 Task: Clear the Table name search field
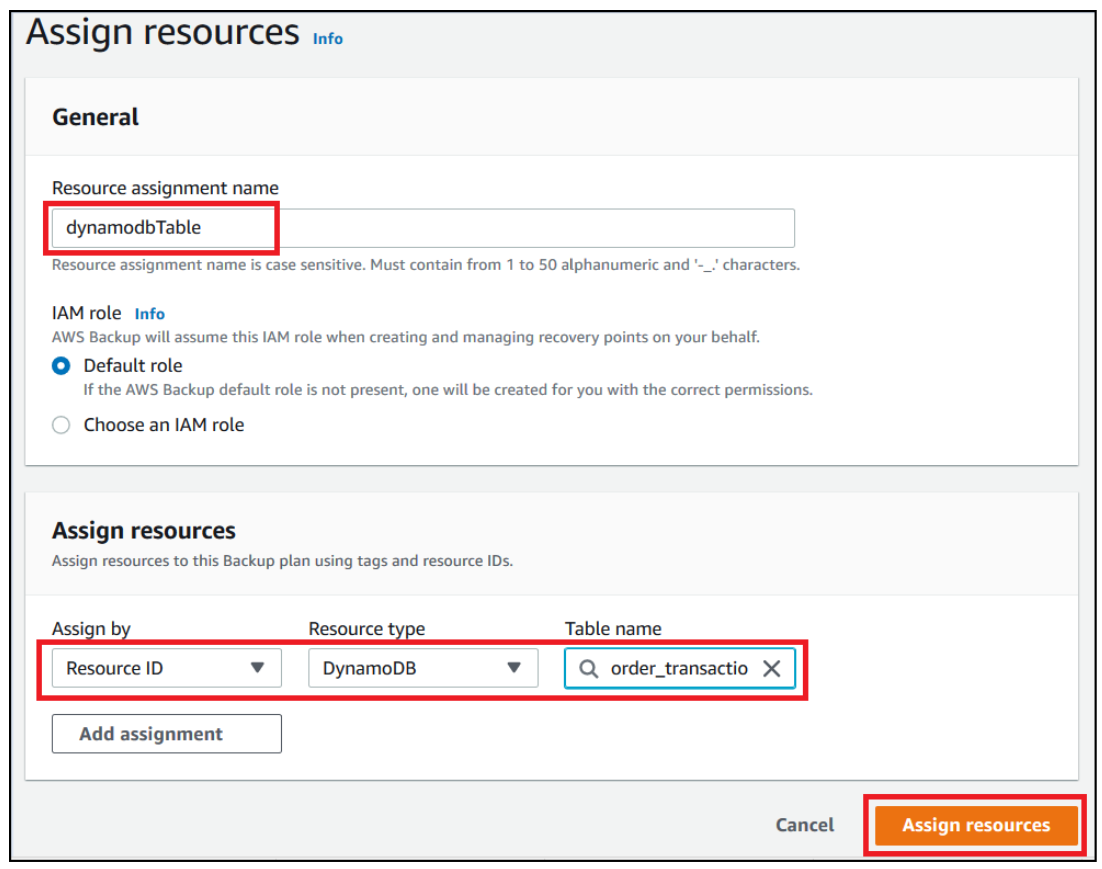pyautogui.click(x=771, y=668)
